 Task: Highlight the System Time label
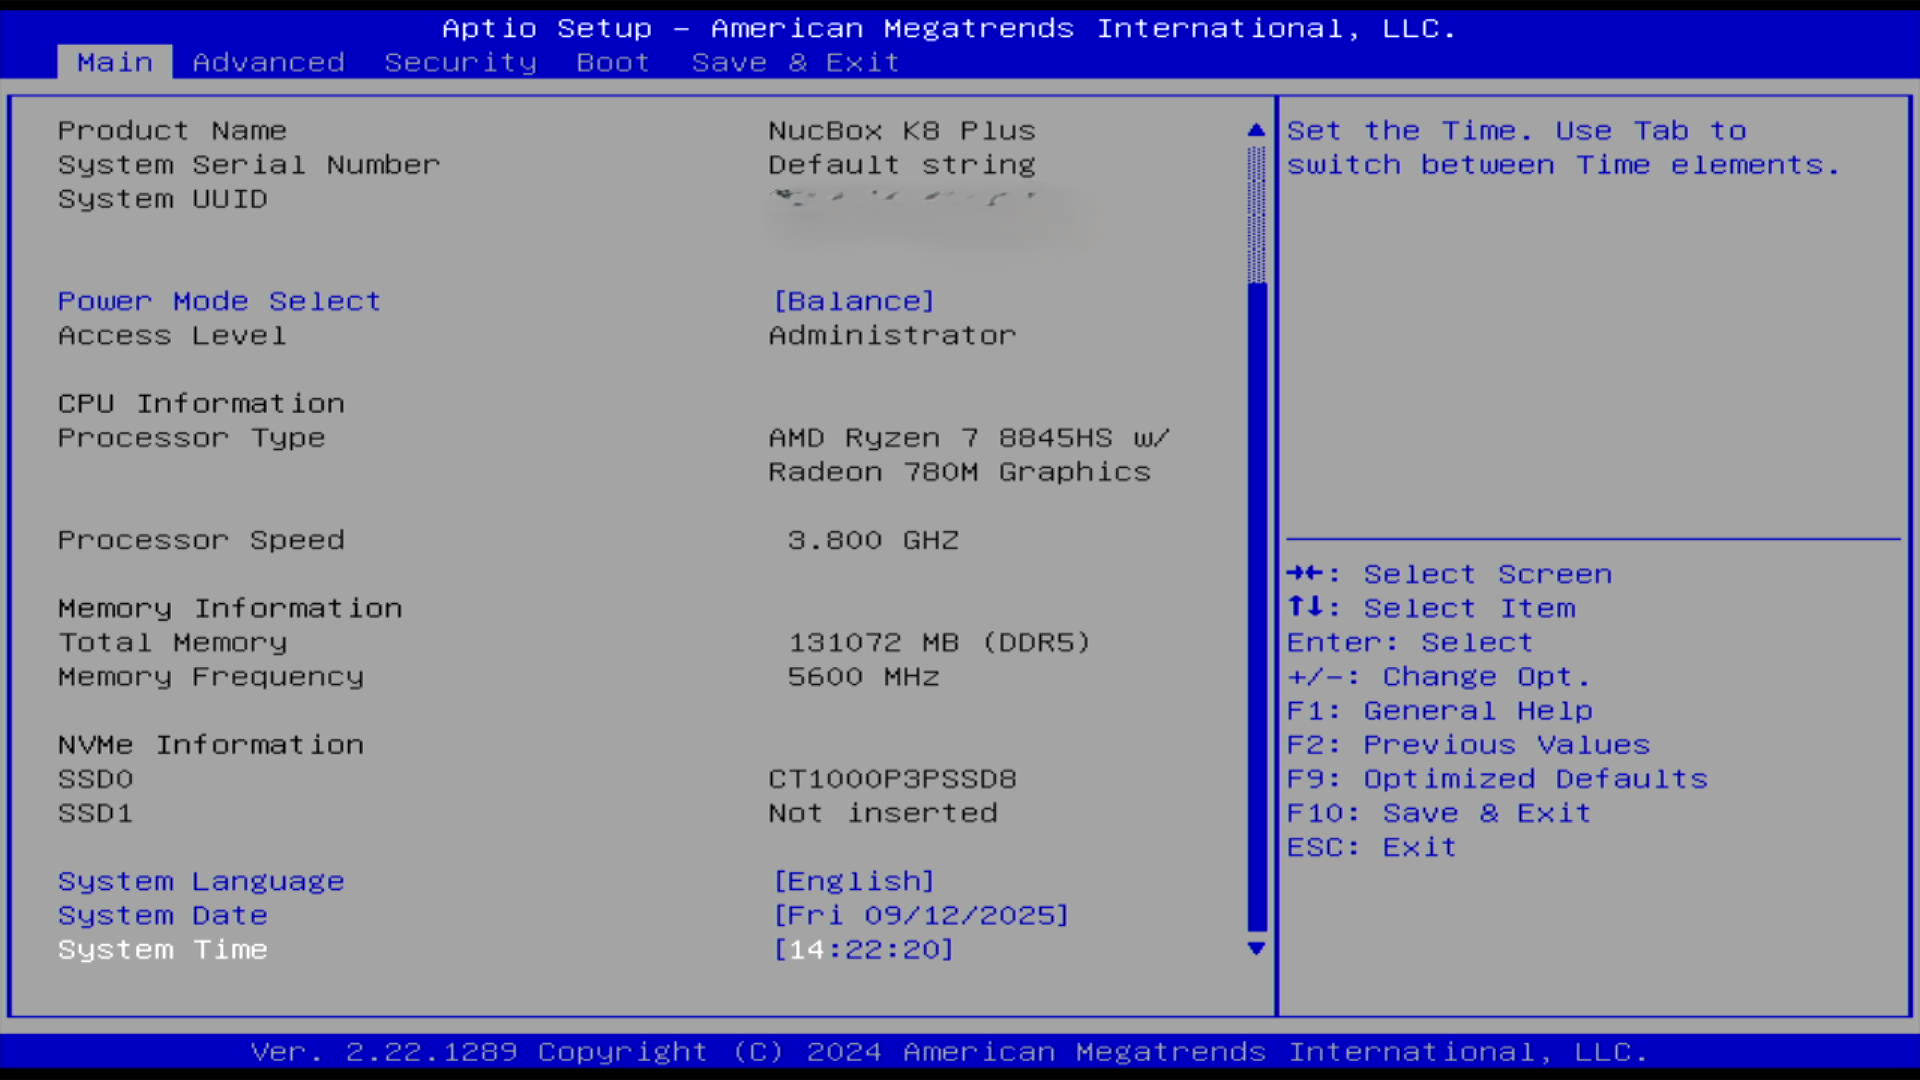162,949
